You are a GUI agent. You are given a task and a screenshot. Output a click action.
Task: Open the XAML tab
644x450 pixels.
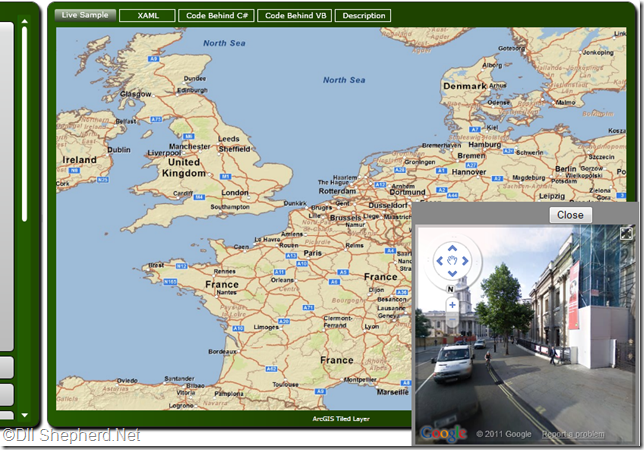click(147, 16)
